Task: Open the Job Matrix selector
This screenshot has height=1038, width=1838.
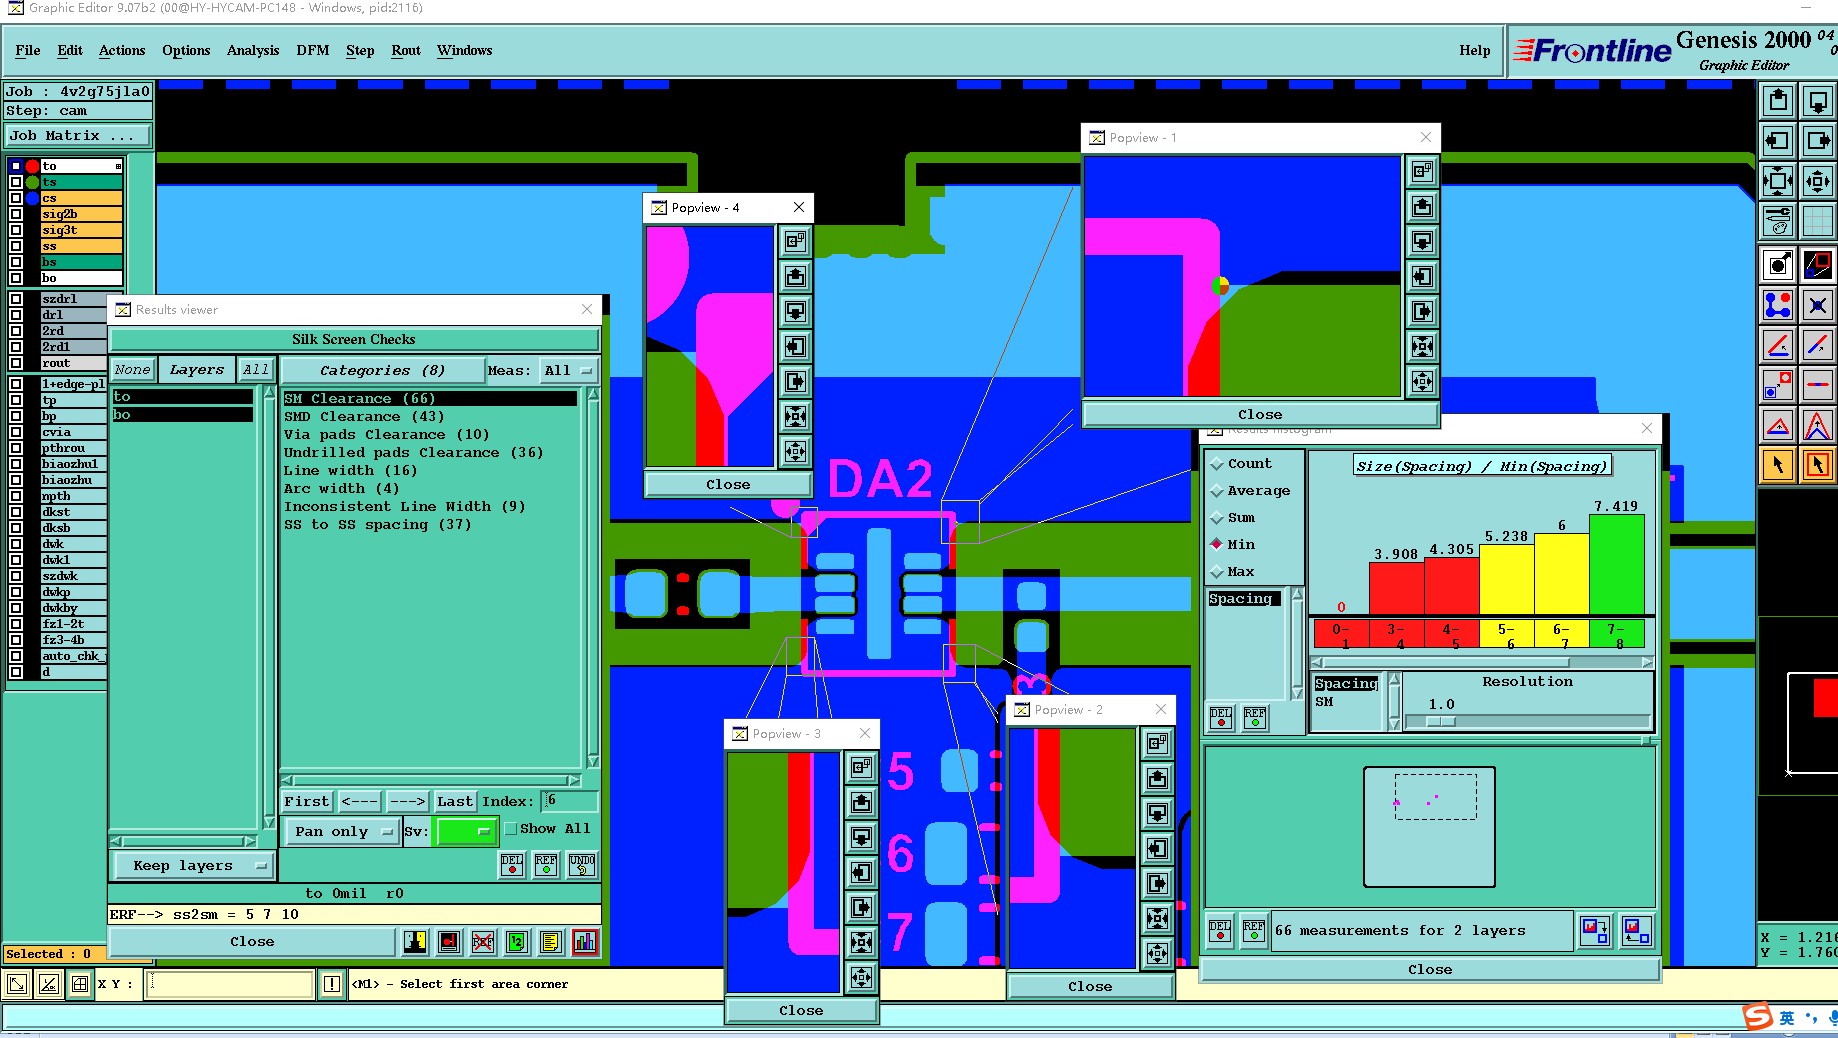Action: [79, 136]
